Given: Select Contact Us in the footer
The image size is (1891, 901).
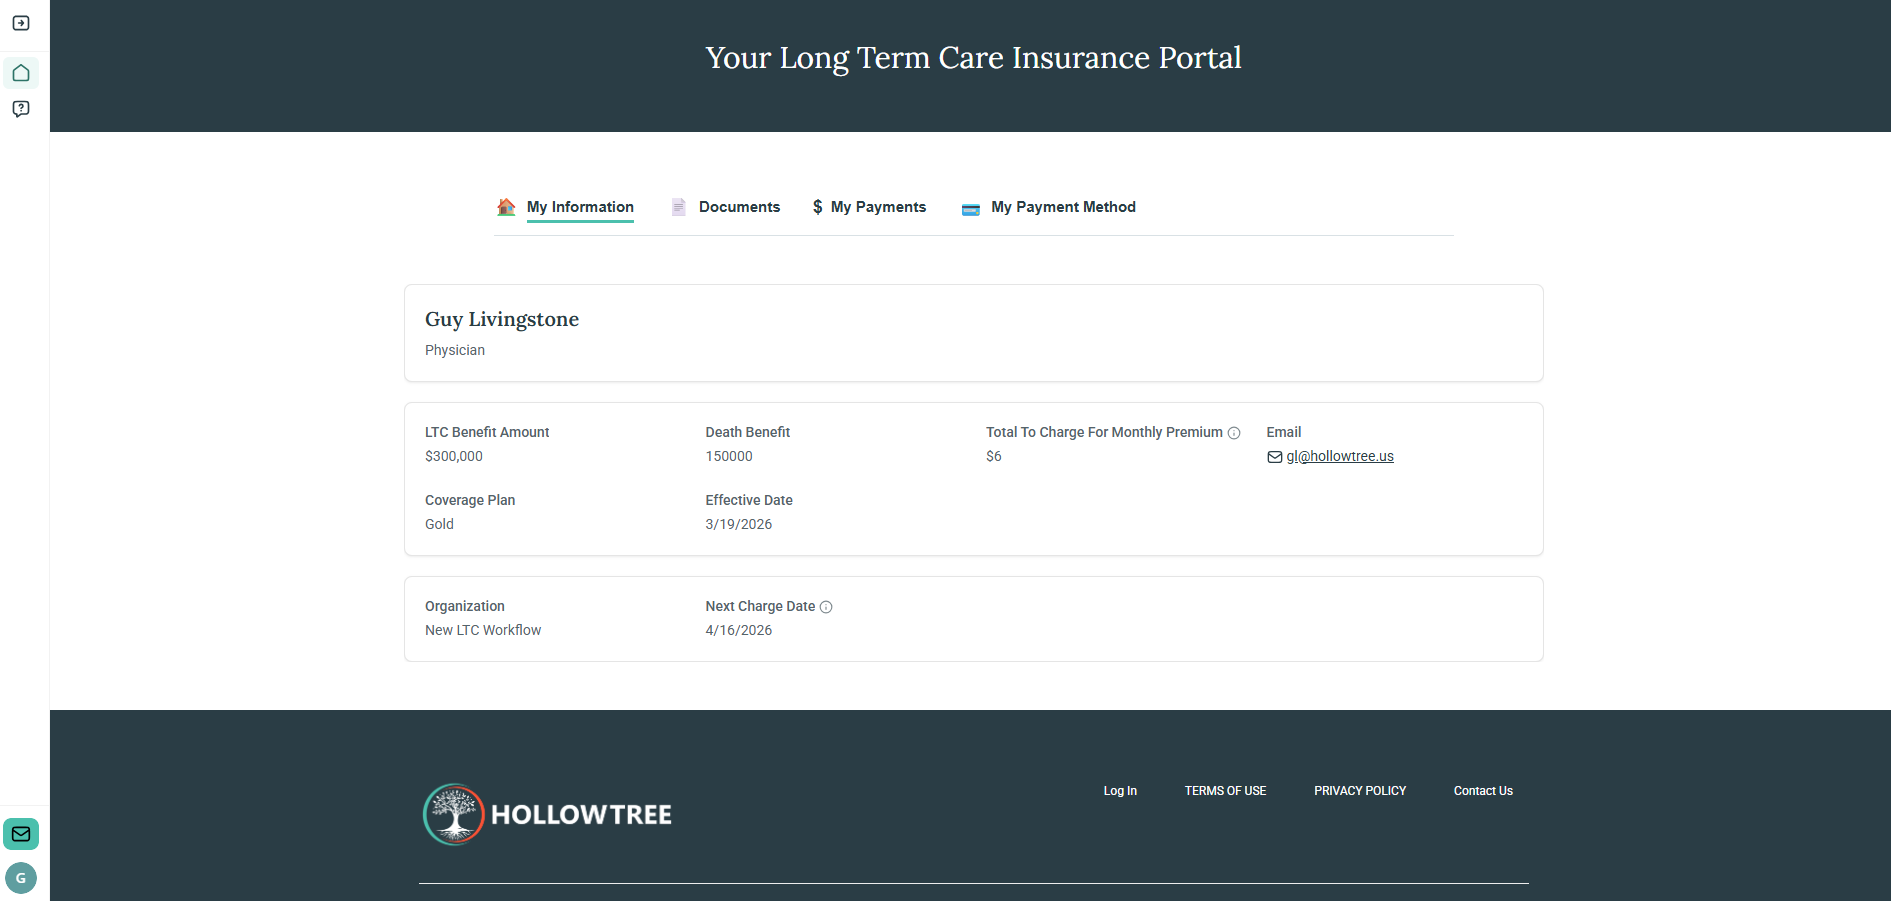Looking at the screenshot, I should tap(1483, 790).
